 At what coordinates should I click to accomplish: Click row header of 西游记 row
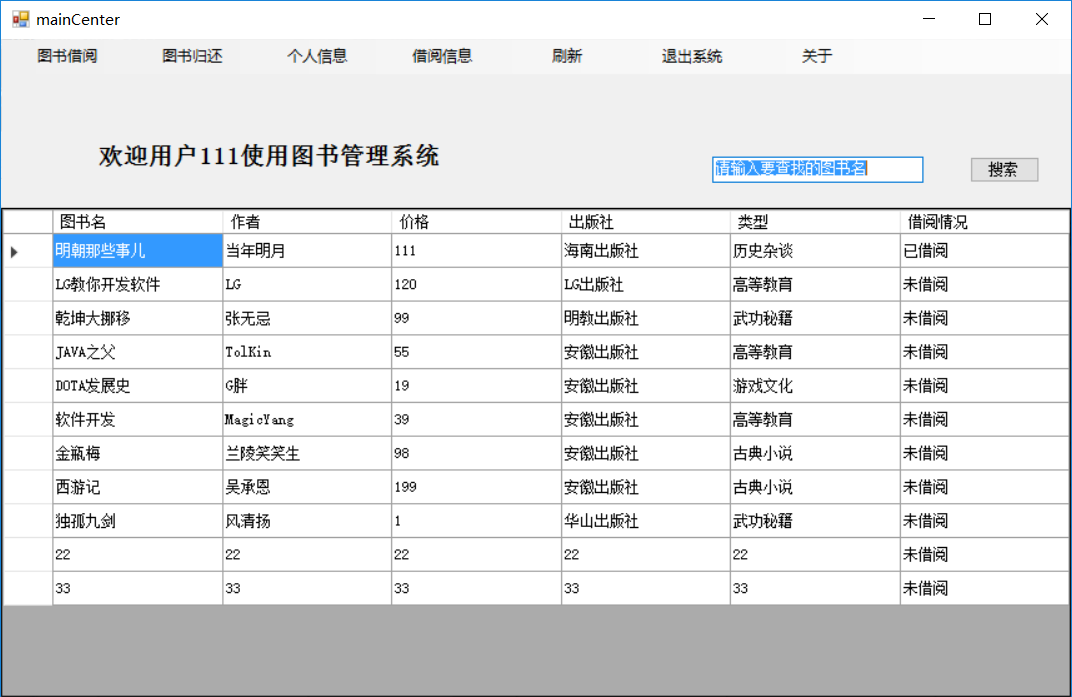click(x=28, y=487)
